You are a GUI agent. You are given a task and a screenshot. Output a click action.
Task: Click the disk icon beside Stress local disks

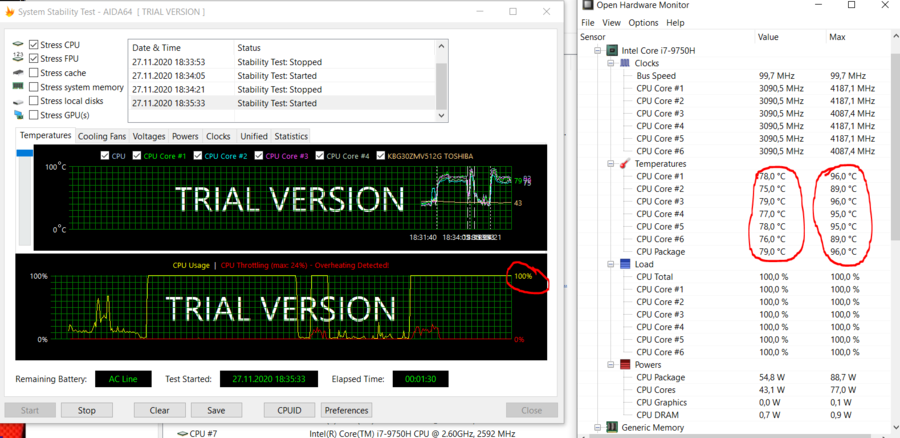click(18, 101)
